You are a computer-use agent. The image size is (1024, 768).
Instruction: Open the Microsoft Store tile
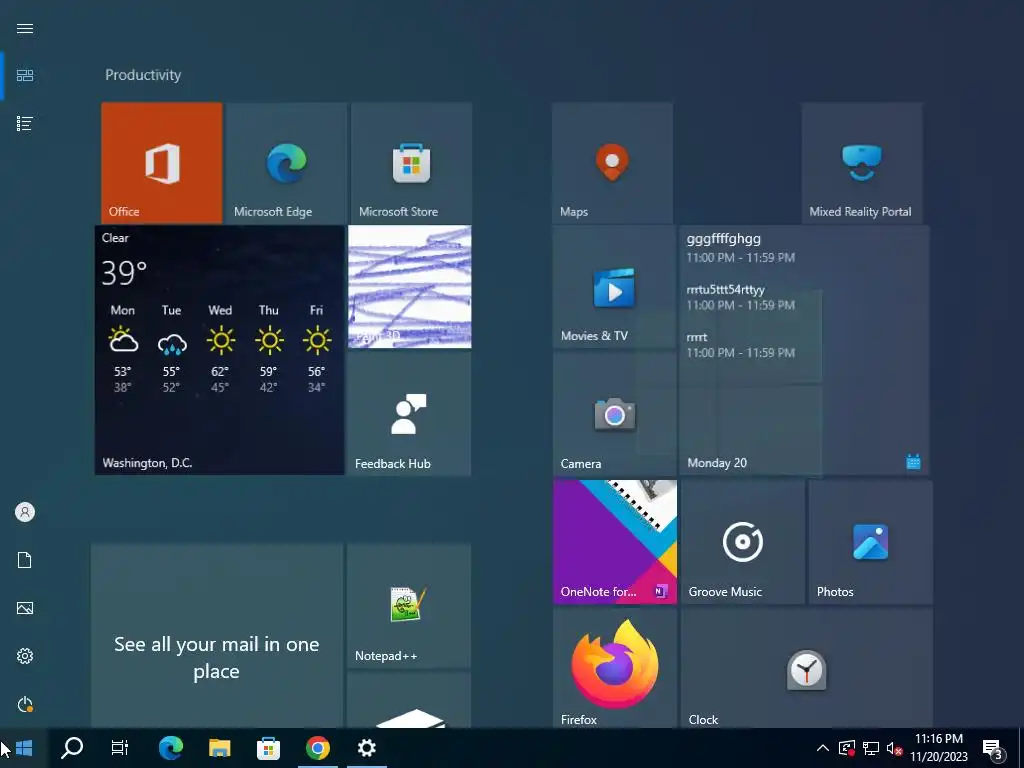tap(411, 163)
